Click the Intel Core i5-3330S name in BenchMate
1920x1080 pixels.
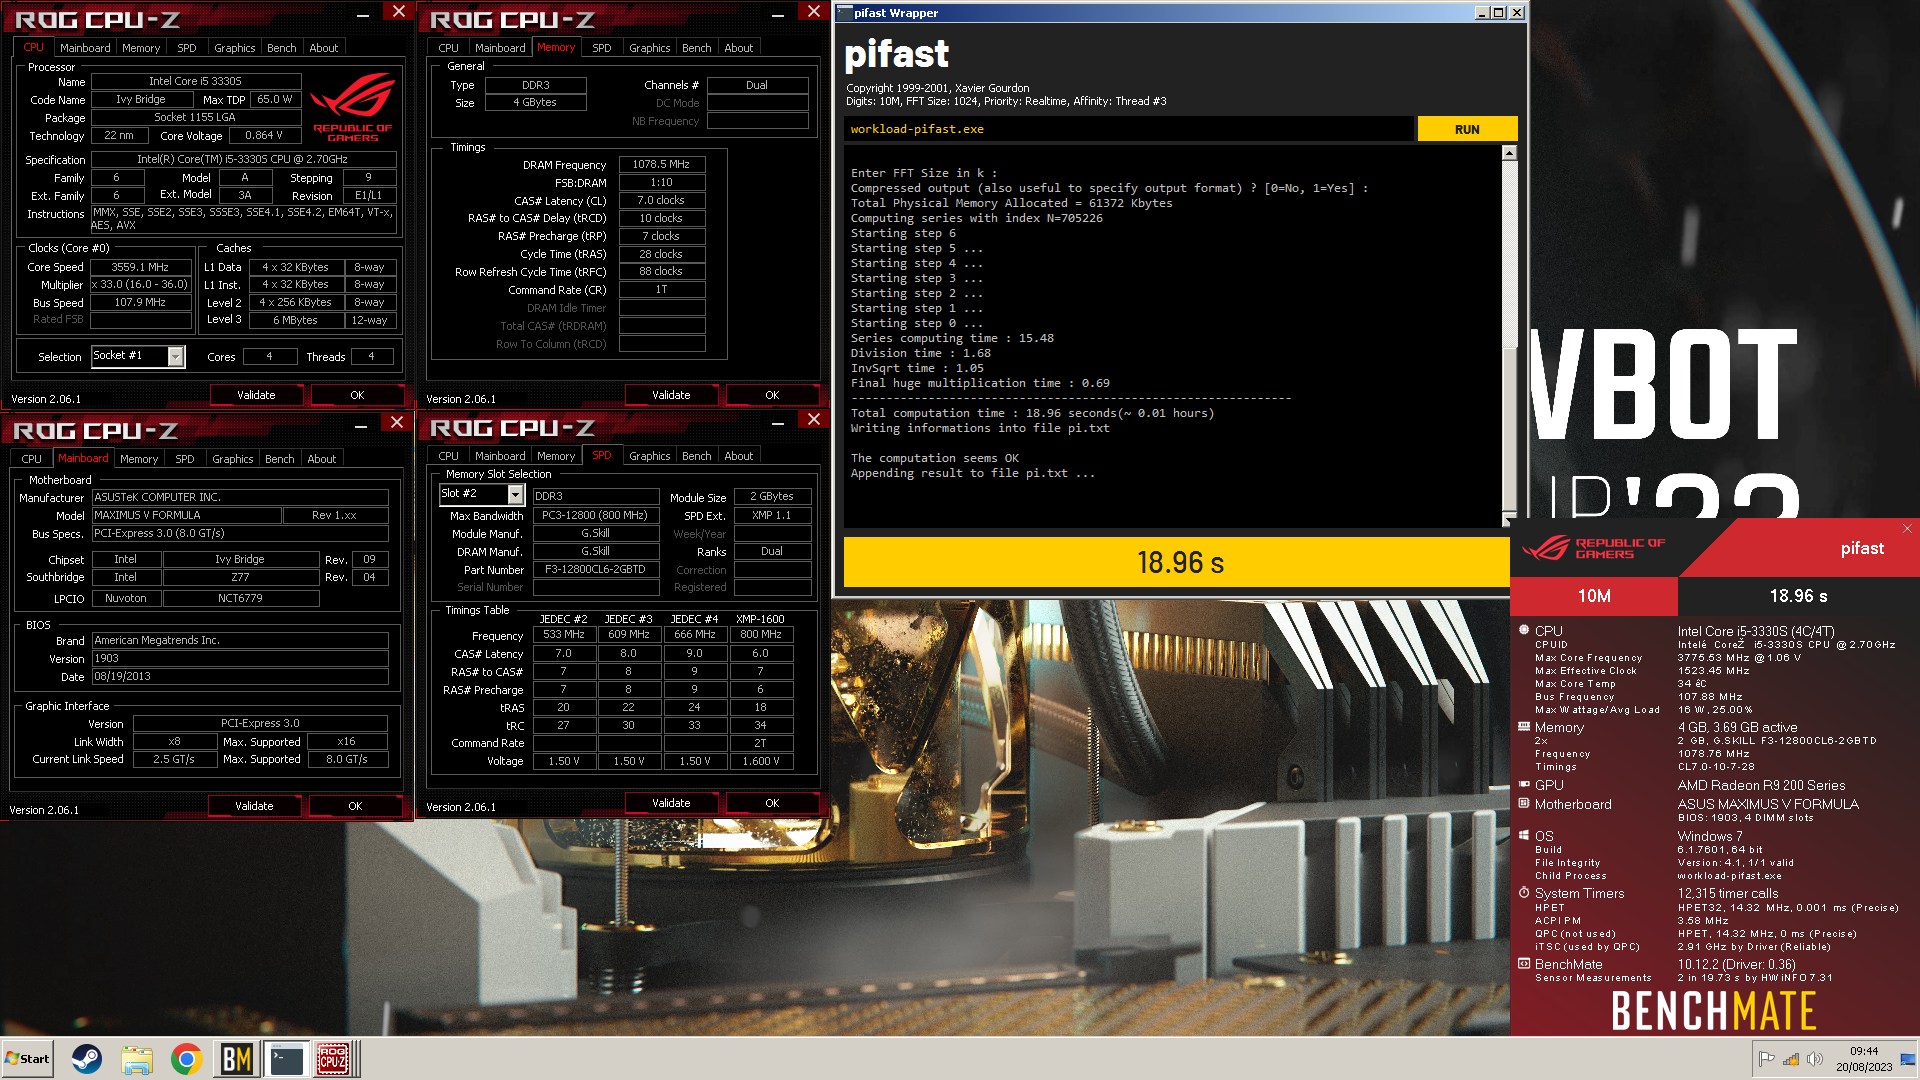tap(1755, 631)
